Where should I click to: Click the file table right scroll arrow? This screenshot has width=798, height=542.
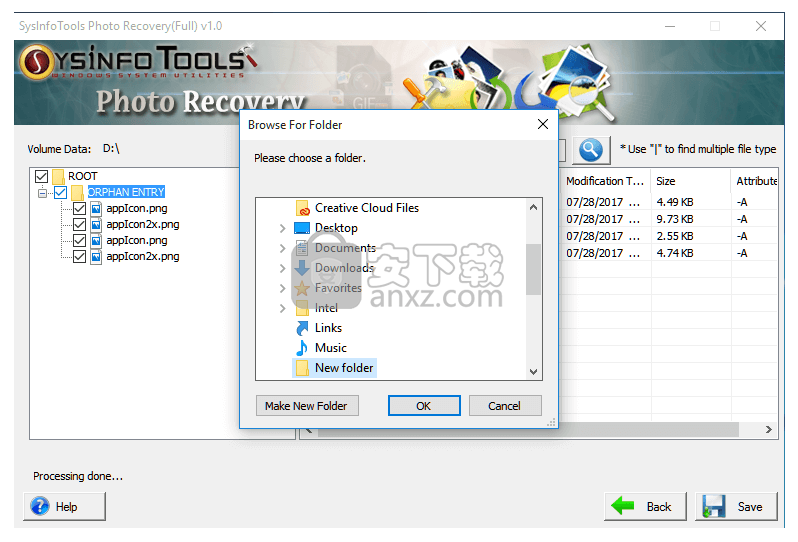tap(768, 430)
